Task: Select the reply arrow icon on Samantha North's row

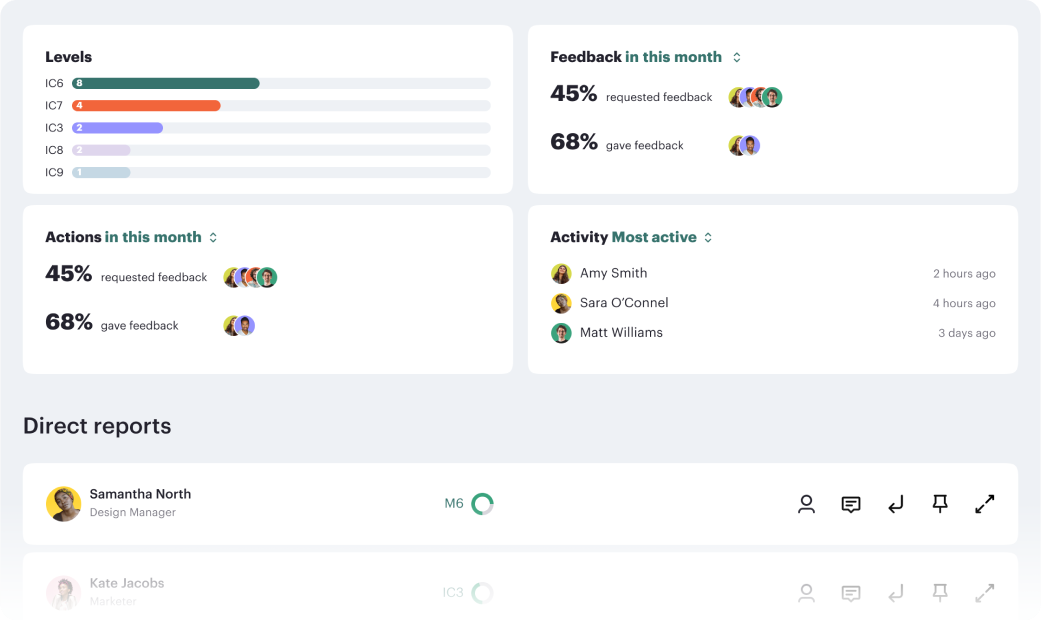Action: 895,504
